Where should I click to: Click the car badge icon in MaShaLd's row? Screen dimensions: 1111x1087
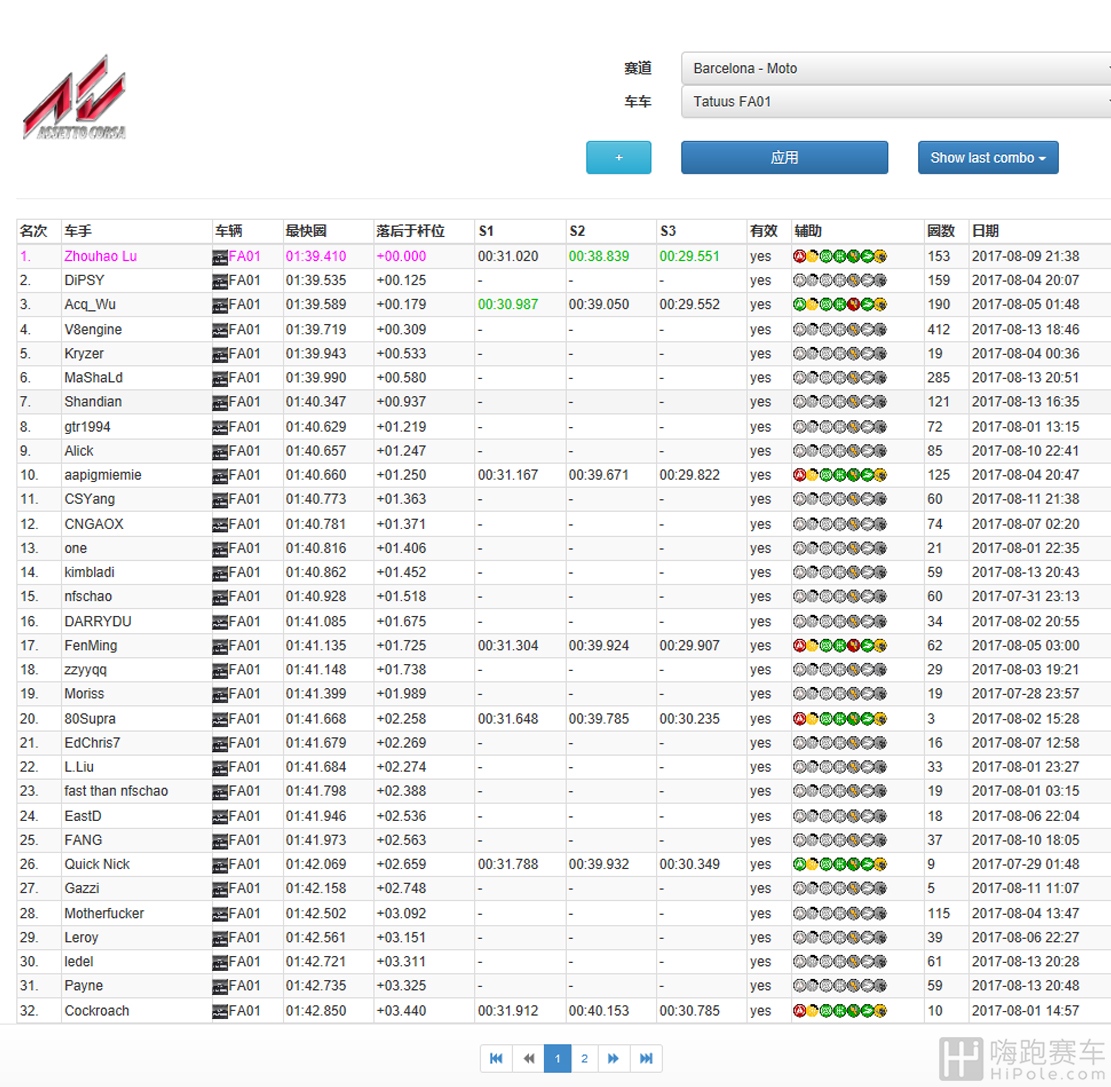220,378
